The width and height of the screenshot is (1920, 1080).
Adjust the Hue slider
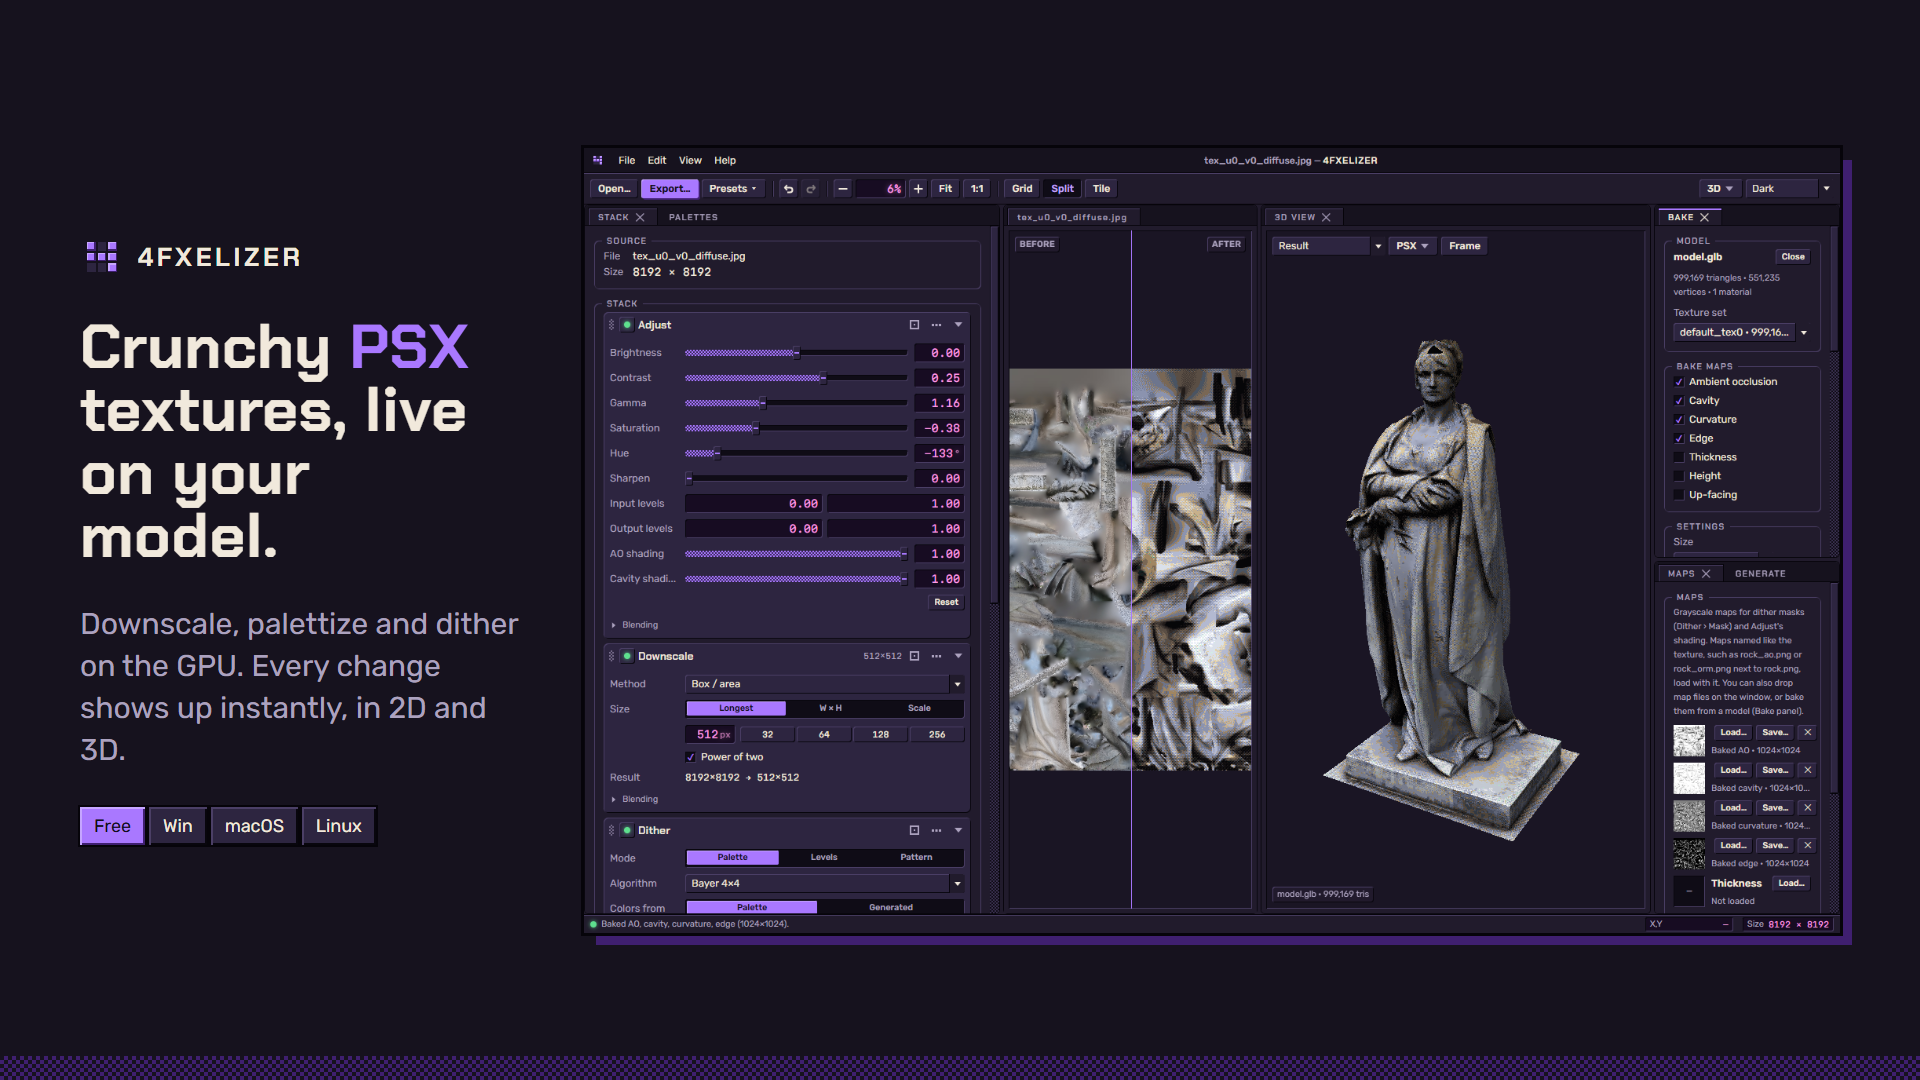(796, 453)
